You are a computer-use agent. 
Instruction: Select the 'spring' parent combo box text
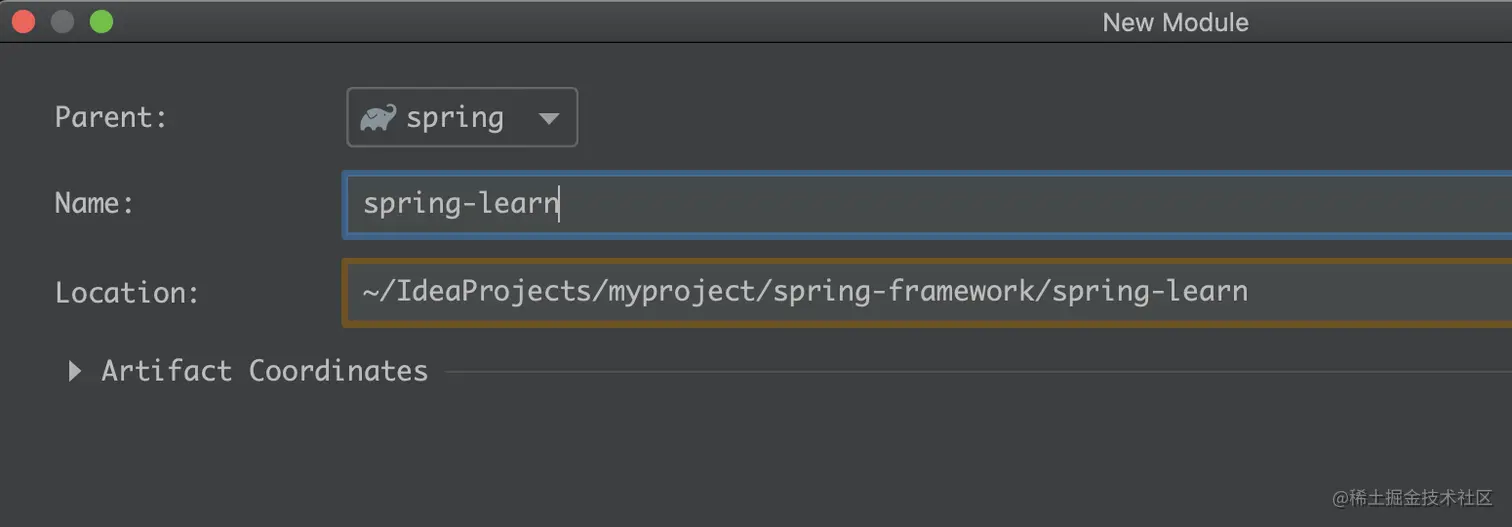[454, 118]
